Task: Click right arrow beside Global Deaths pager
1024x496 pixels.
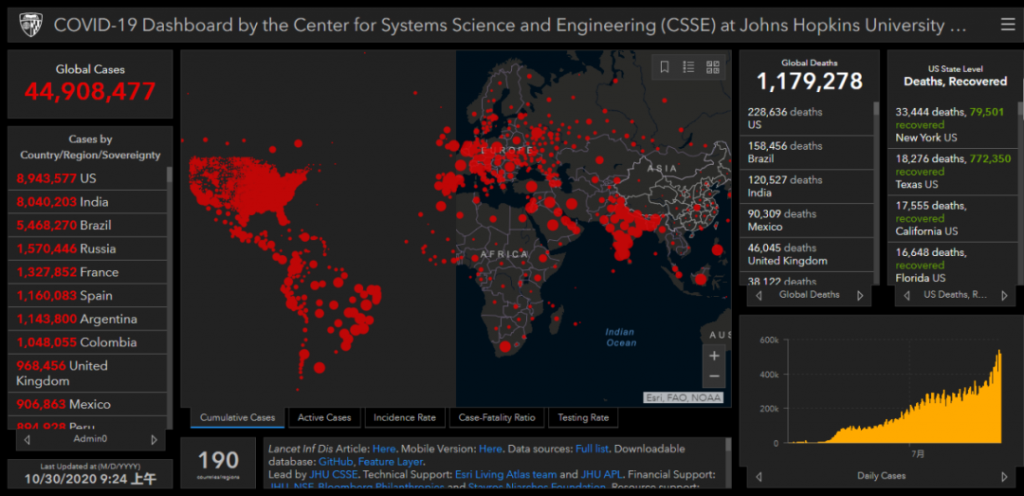Action: (x=860, y=295)
